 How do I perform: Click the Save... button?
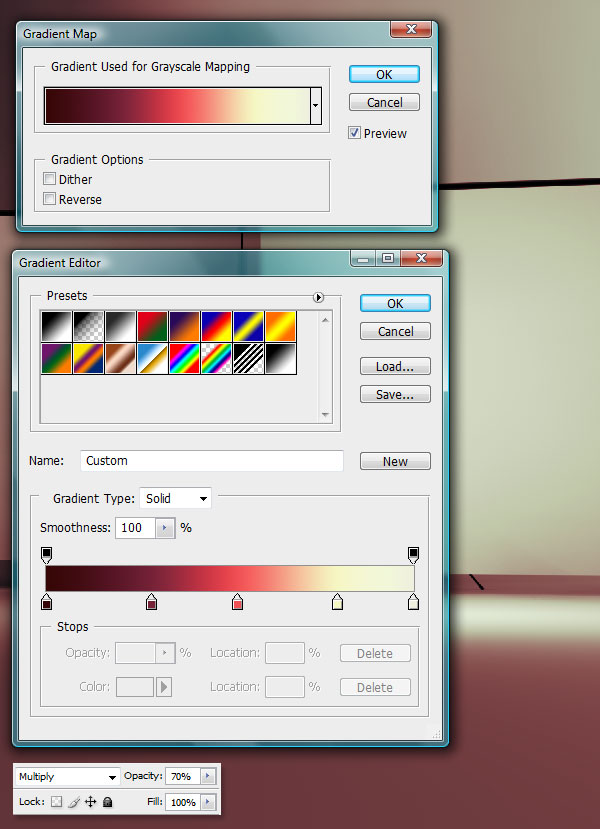click(395, 394)
